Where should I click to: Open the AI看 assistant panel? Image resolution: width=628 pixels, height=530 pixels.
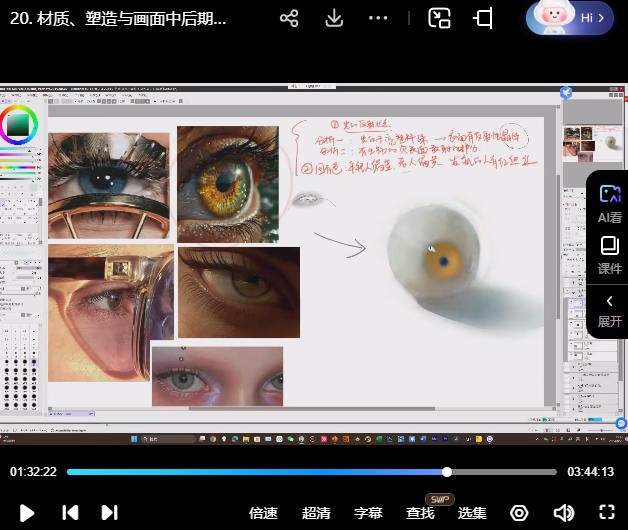(x=609, y=204)
